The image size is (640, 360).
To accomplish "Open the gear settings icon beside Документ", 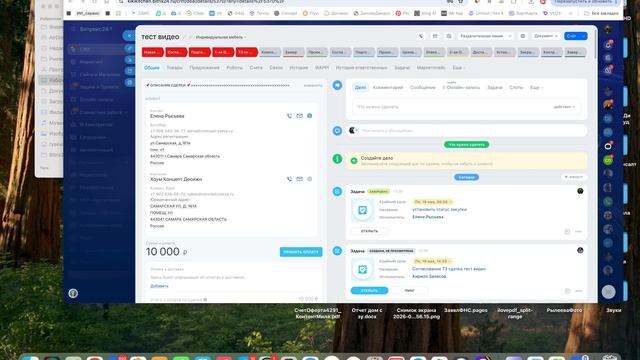I will [523, 36].
